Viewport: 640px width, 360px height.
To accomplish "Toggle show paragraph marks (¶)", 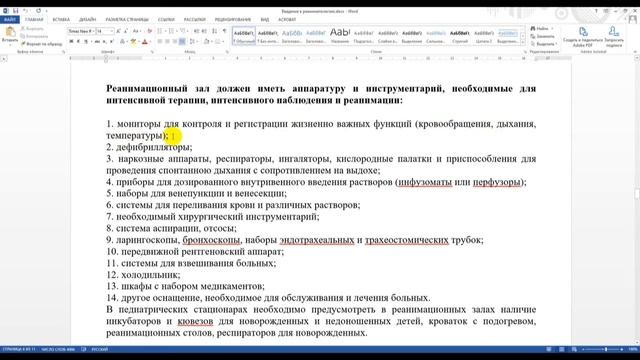I will (x=224, y=31).
